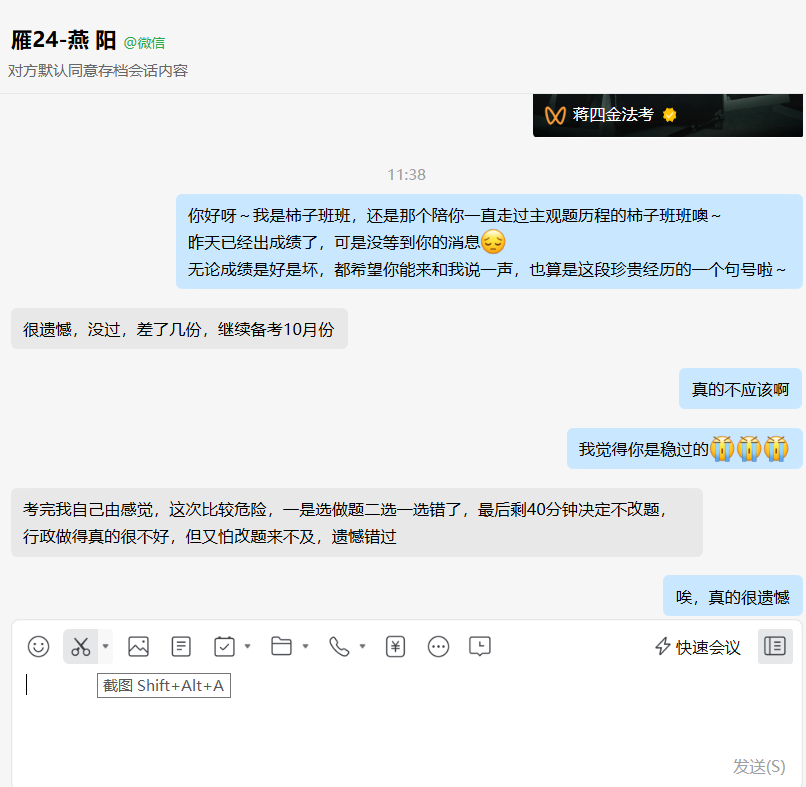Open the send image icon
806x787 pixels.
(138, 646)
